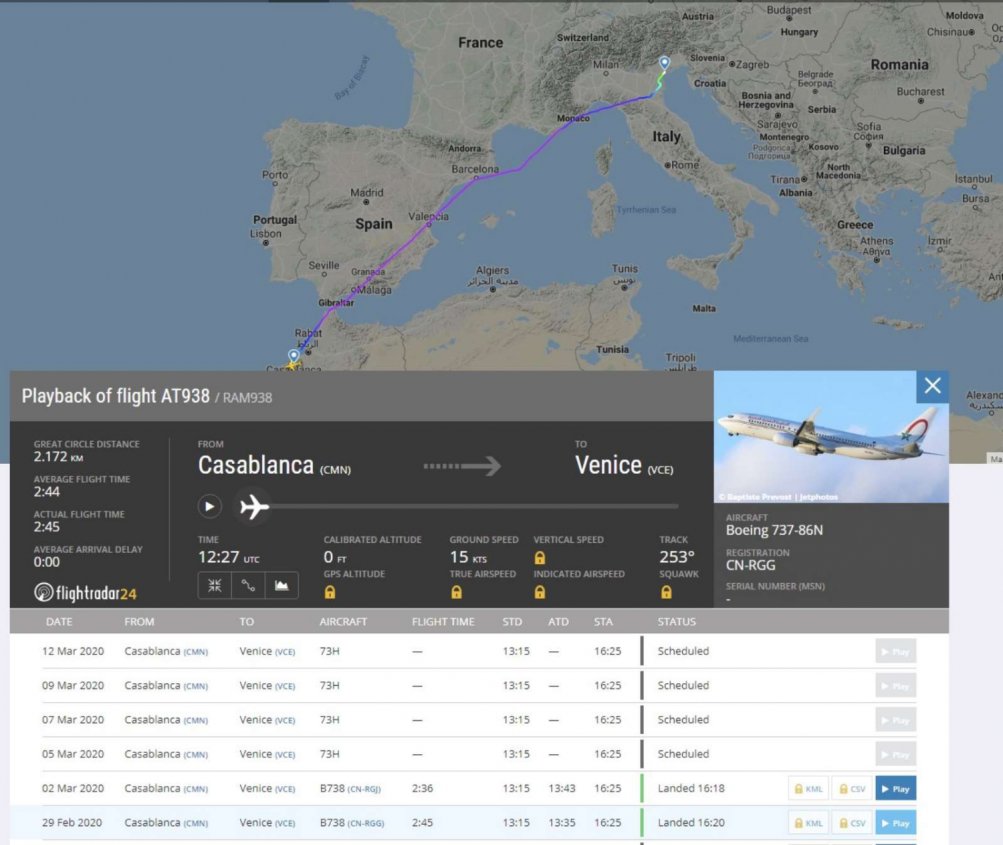Click the '0 FT' calibrated altitude value

click(x=335, y=557)
